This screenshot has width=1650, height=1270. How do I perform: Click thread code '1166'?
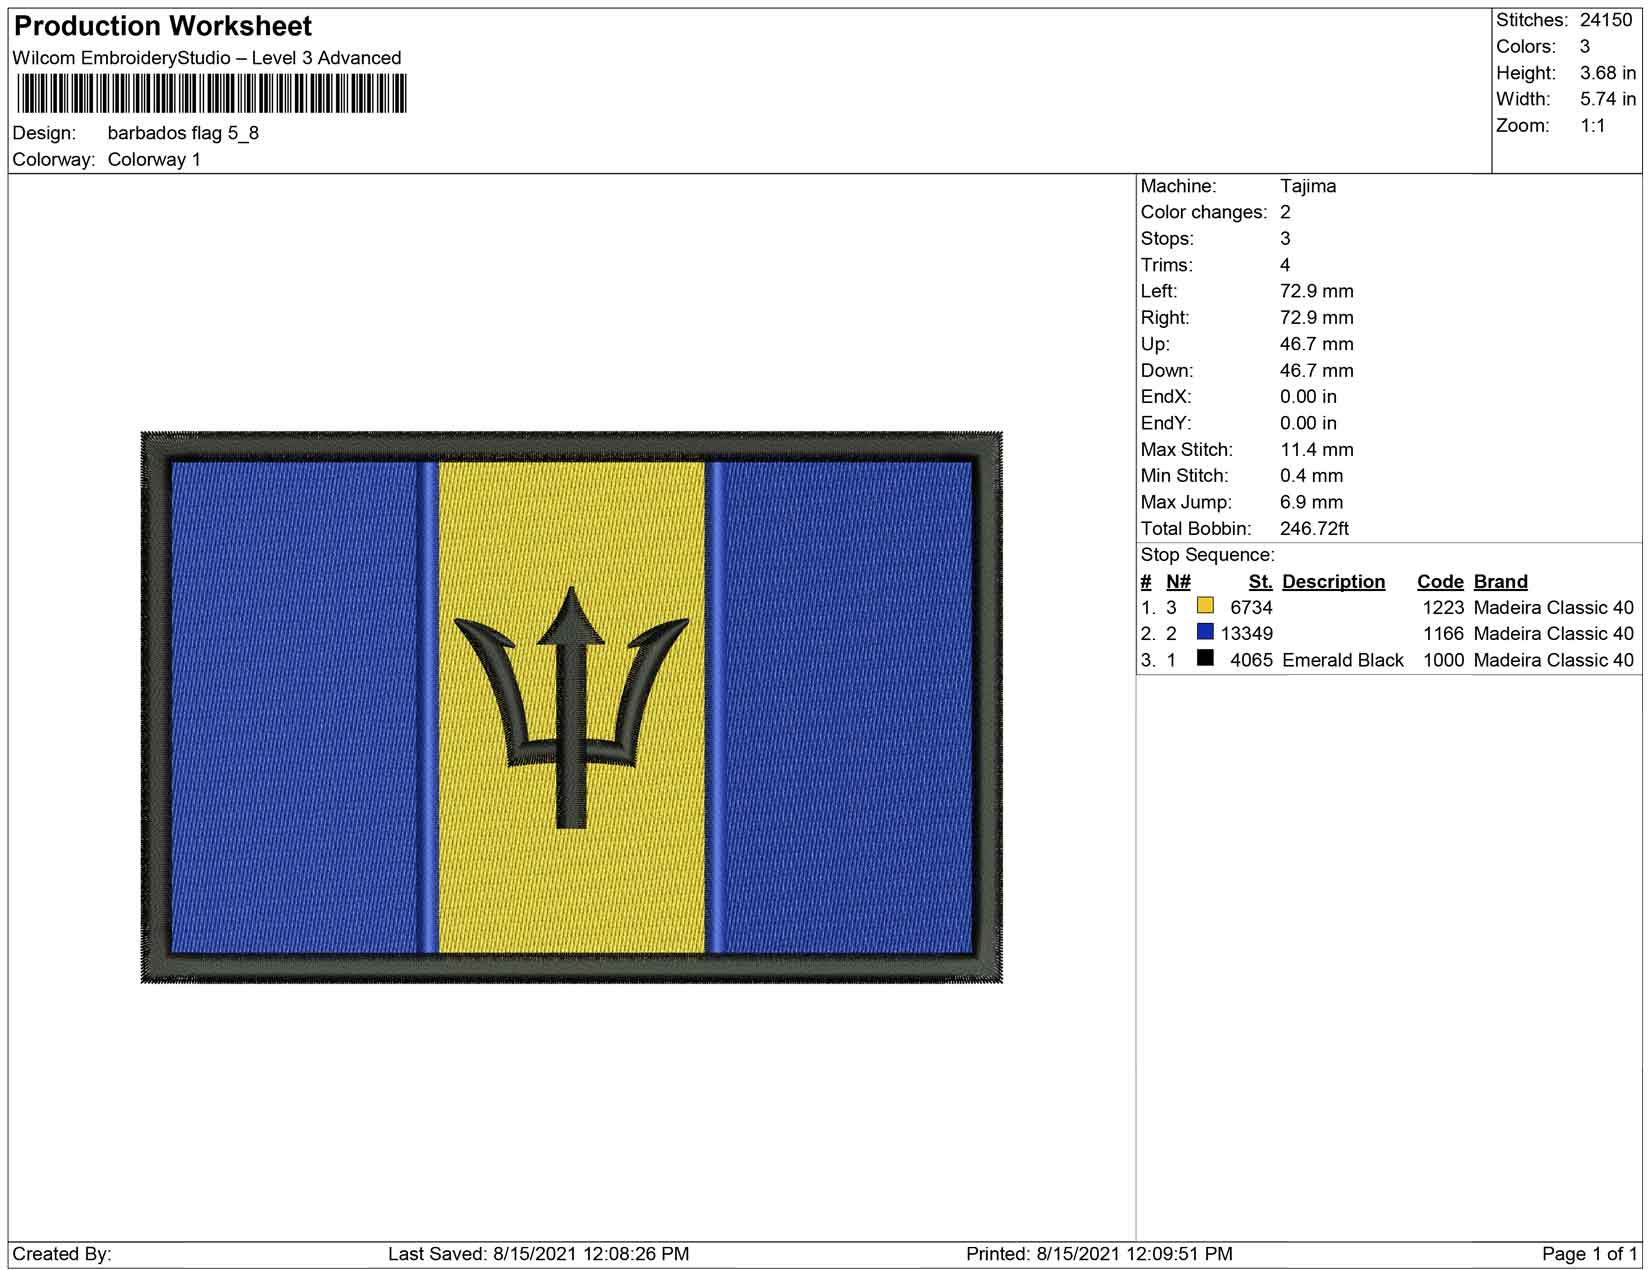pos(1443,634)
